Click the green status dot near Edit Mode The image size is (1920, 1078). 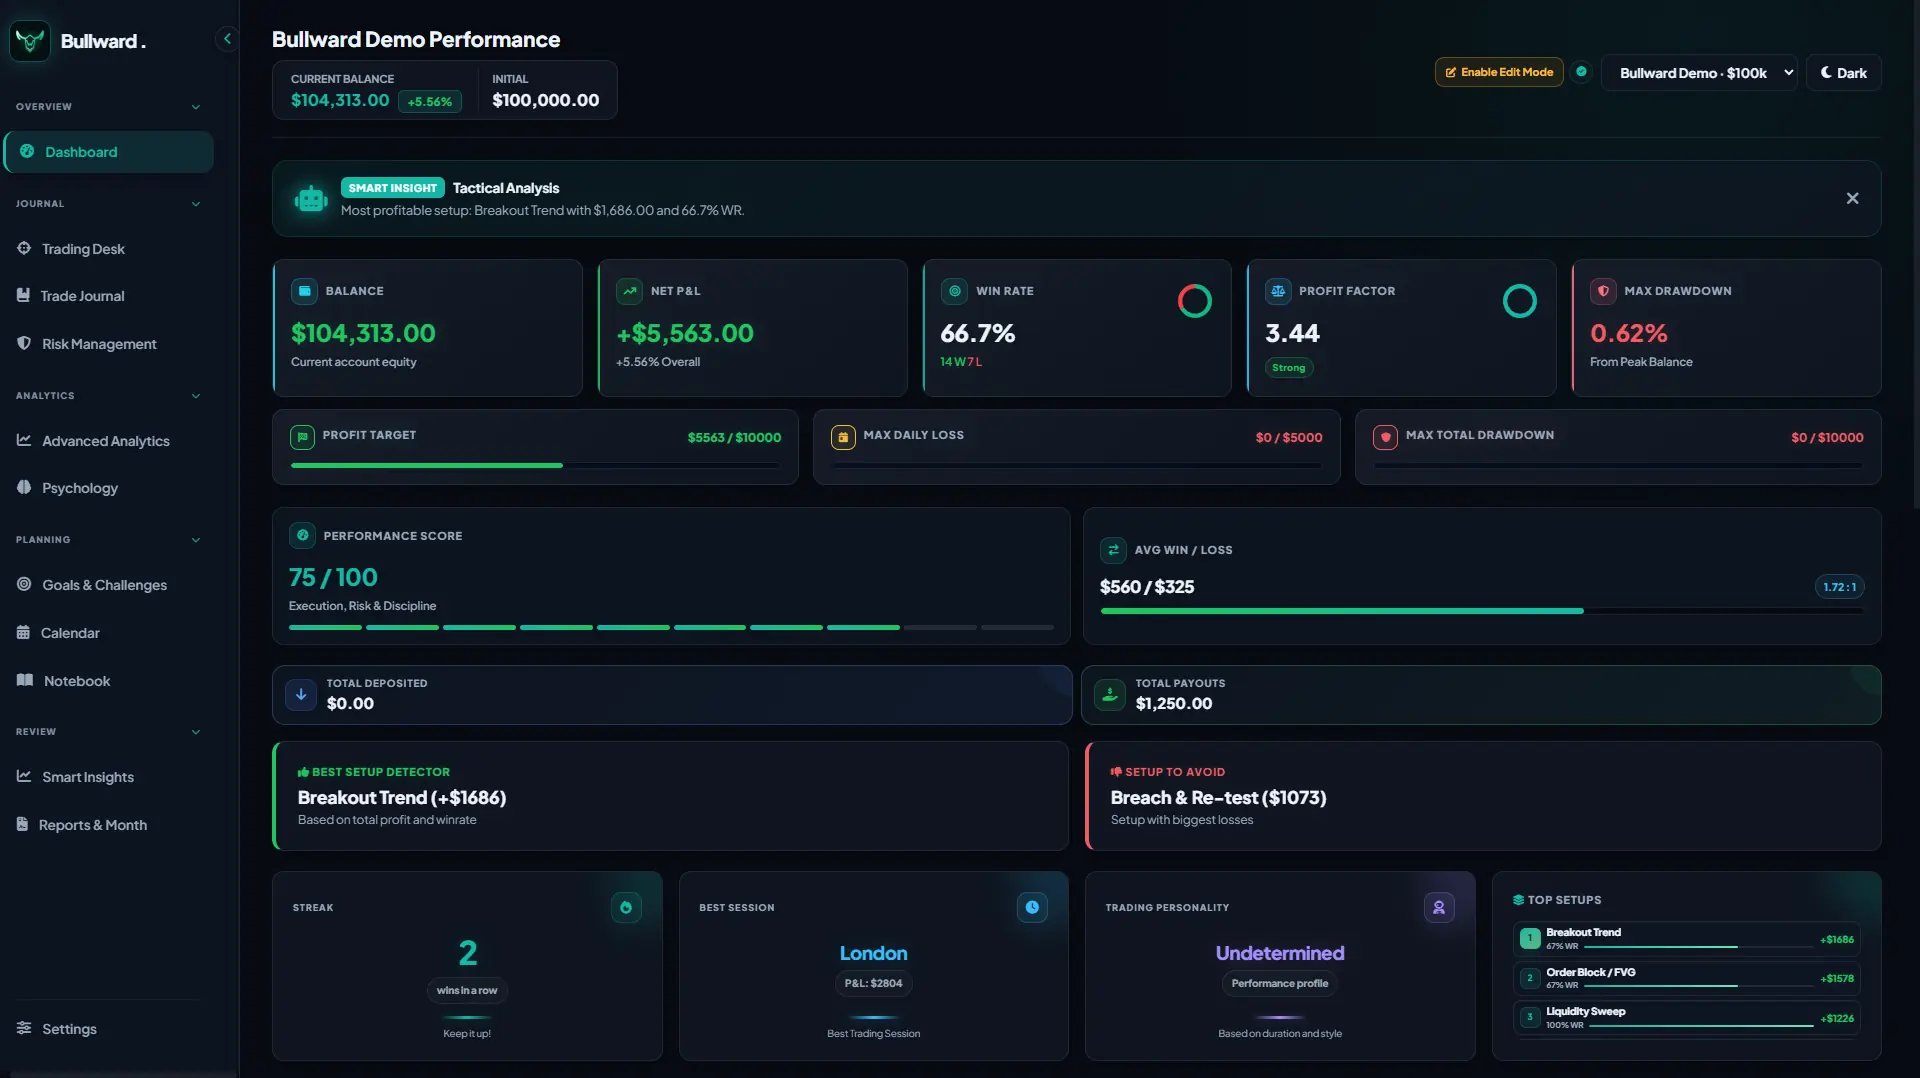coord(1581,72)
